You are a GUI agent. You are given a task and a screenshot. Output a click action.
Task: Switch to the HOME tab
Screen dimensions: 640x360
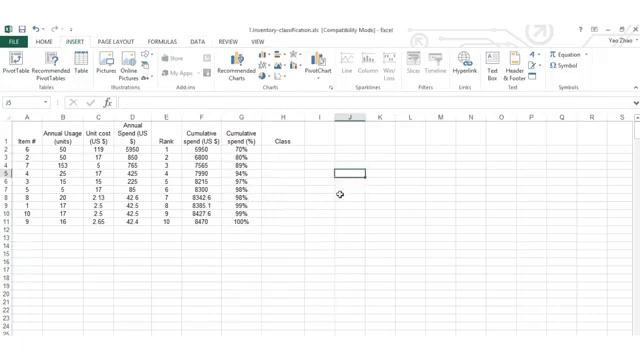point(44,42)
